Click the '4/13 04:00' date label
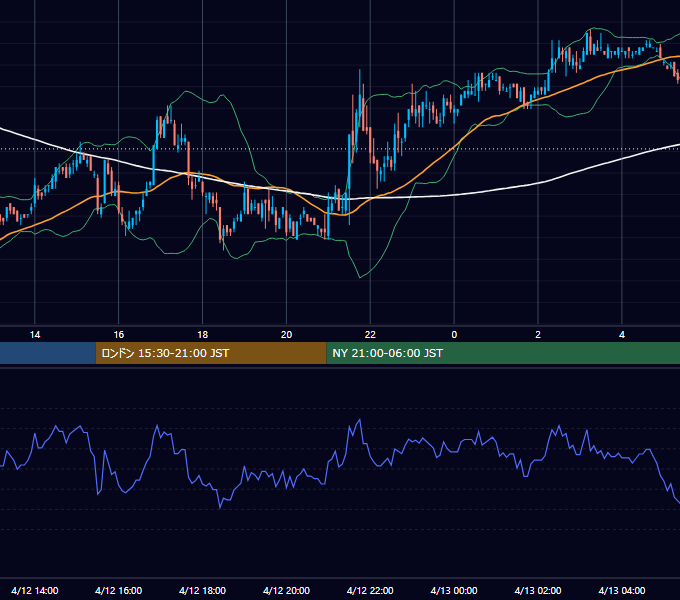Viewport: 680px width, 600px height. click(x=622, y=590)
